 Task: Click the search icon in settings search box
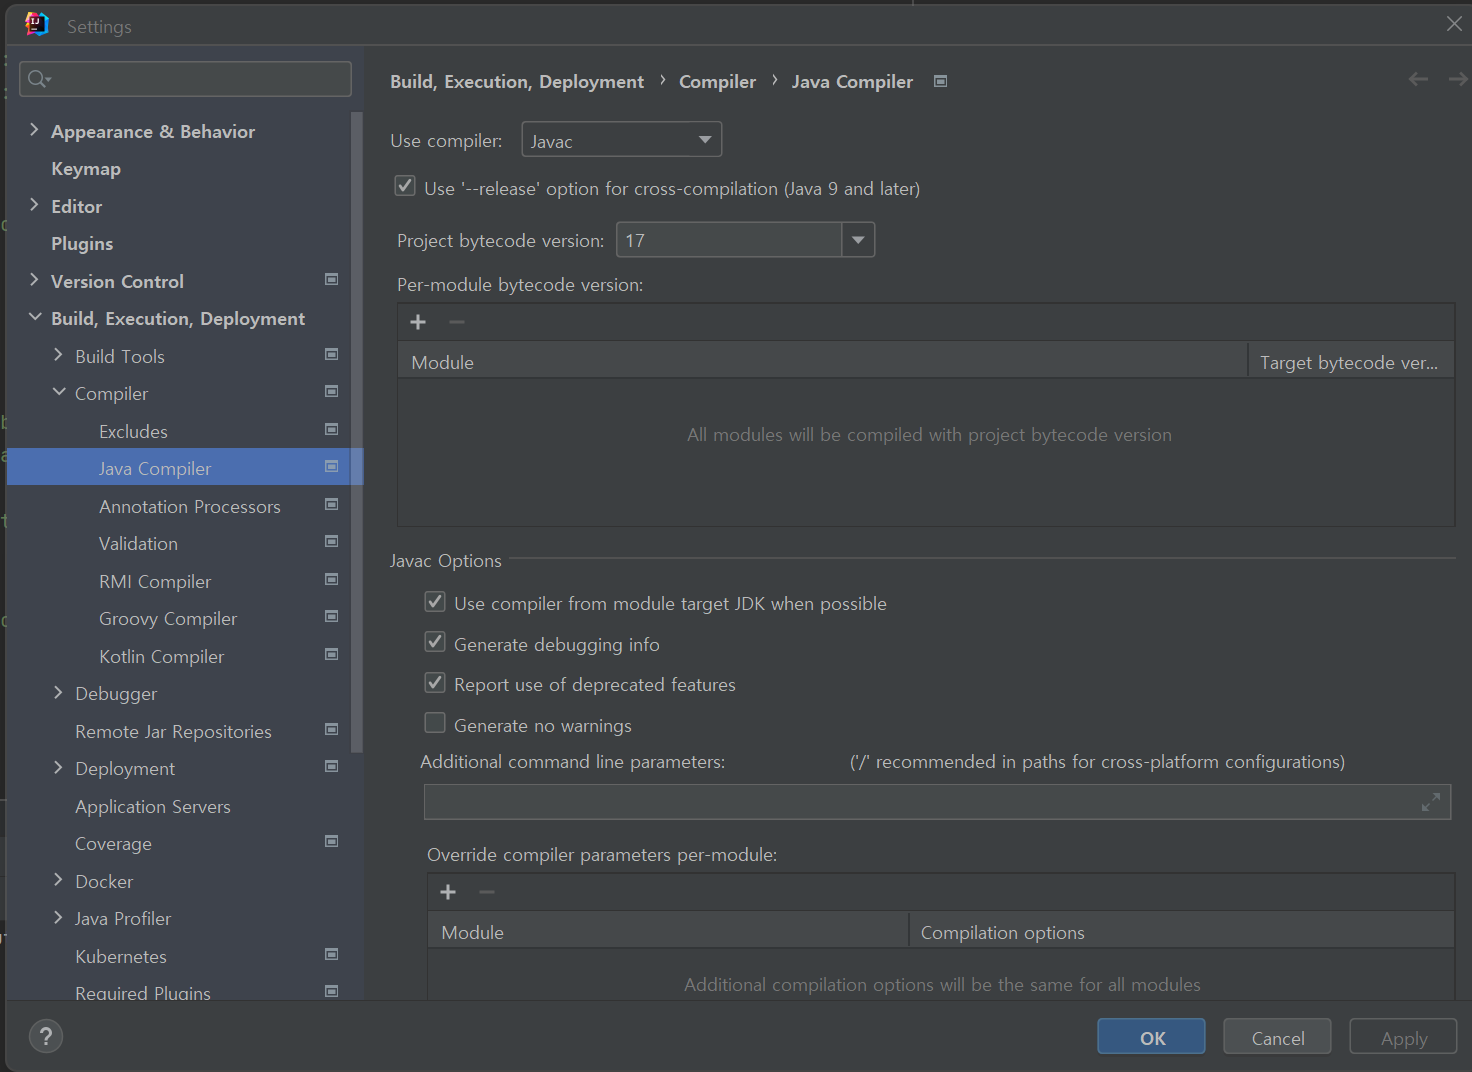[x=39, y=79]
